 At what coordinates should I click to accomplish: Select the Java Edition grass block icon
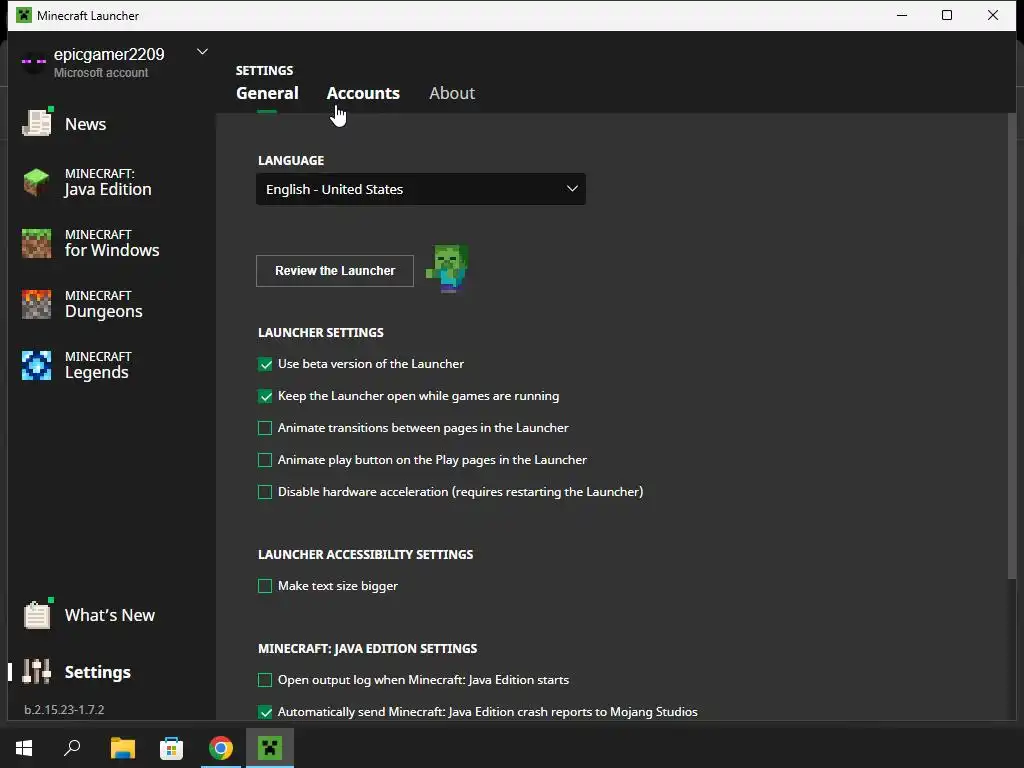tap(37, 182)
